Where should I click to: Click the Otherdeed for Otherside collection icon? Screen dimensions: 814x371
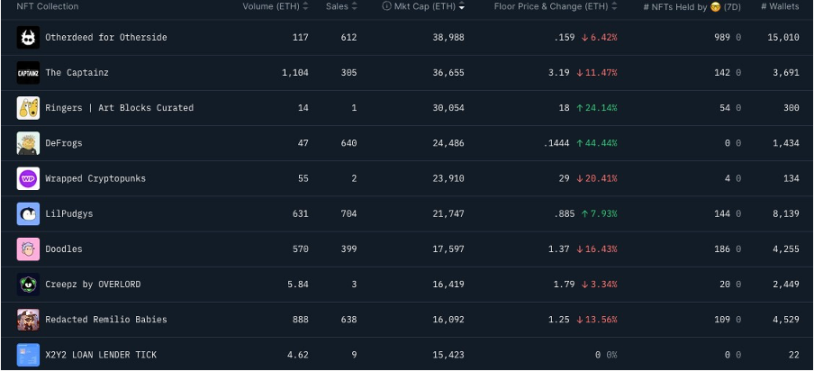tap(28, 37)
